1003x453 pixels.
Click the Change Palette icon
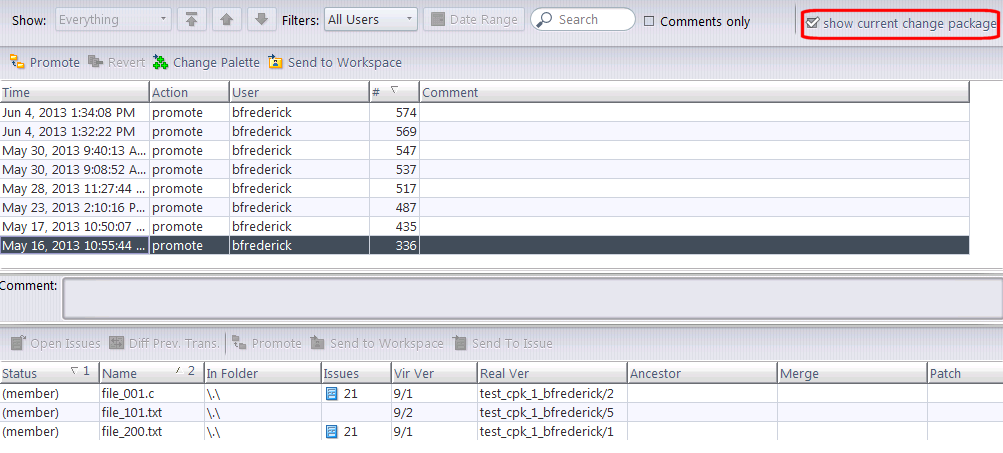[x=161, y=62]
